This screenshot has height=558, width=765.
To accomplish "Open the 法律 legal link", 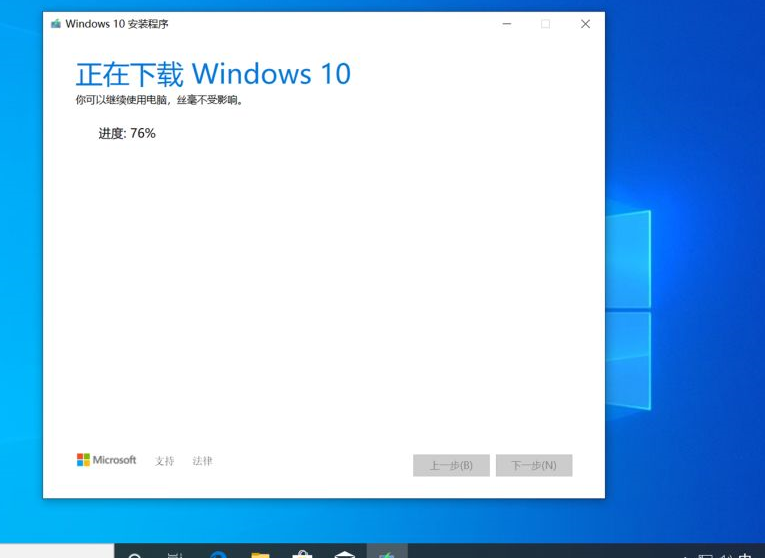I will 202,461.
